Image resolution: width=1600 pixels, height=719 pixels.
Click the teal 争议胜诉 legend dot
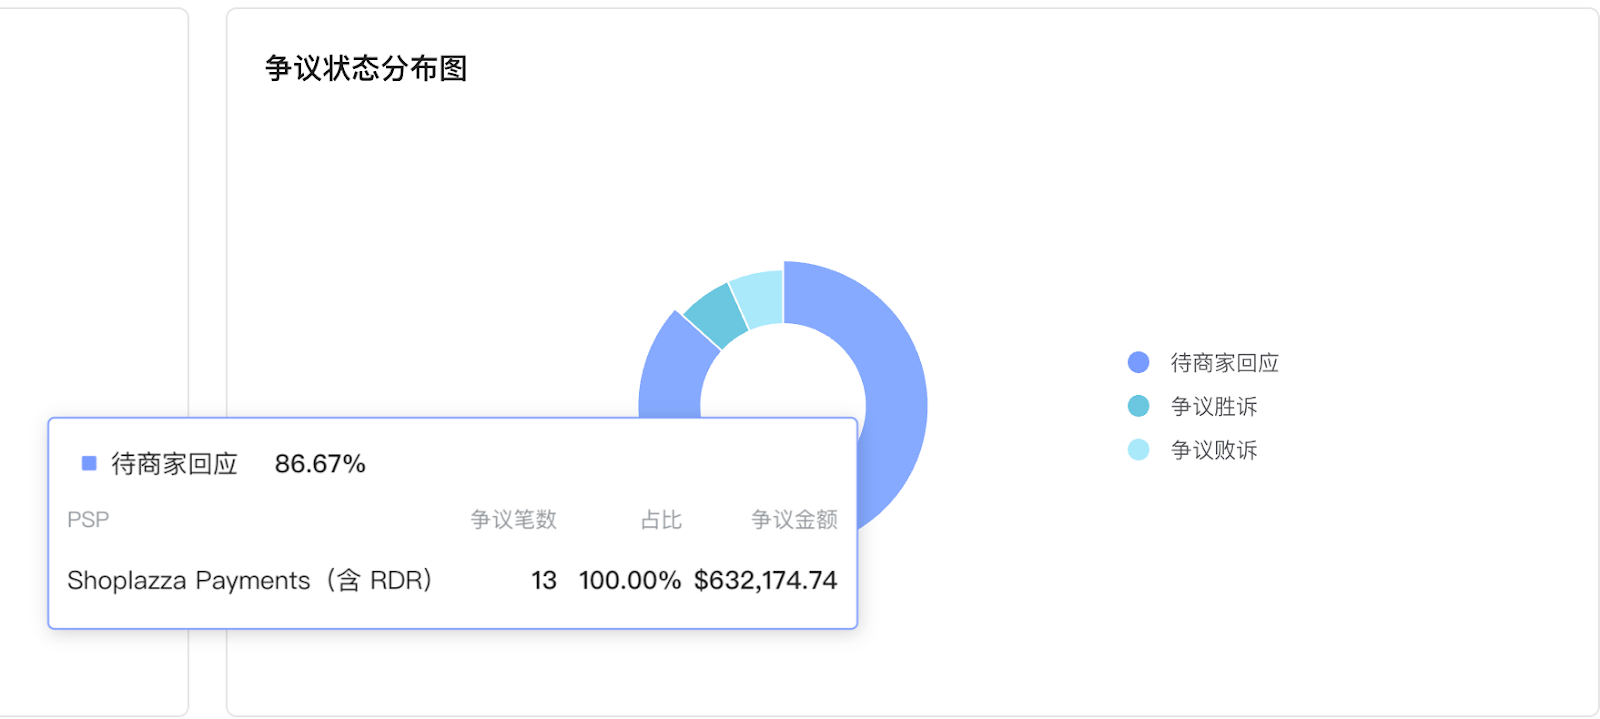(1138, 406)
